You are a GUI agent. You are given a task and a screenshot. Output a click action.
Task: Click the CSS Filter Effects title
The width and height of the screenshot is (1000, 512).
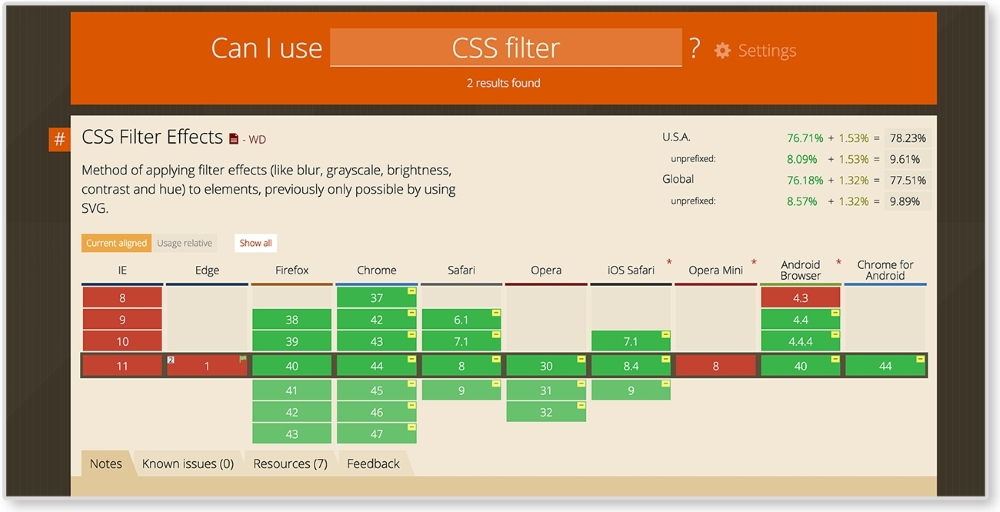click(152, 137)
